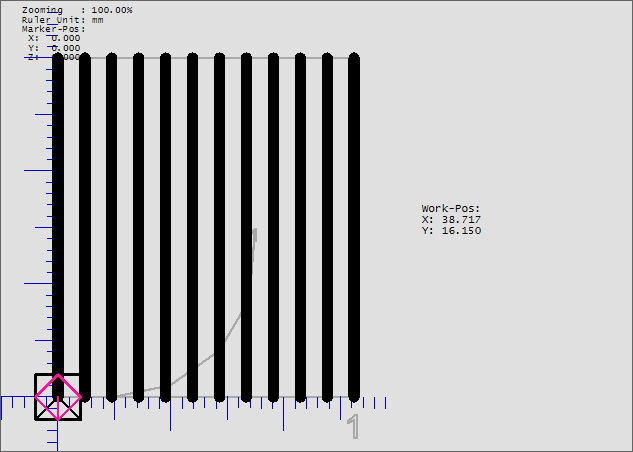The height and width of the screenshot is (452, 633).
Task: Select the first black vertical bar on the left
Action: pyautogui.click(x=58, y=220)
